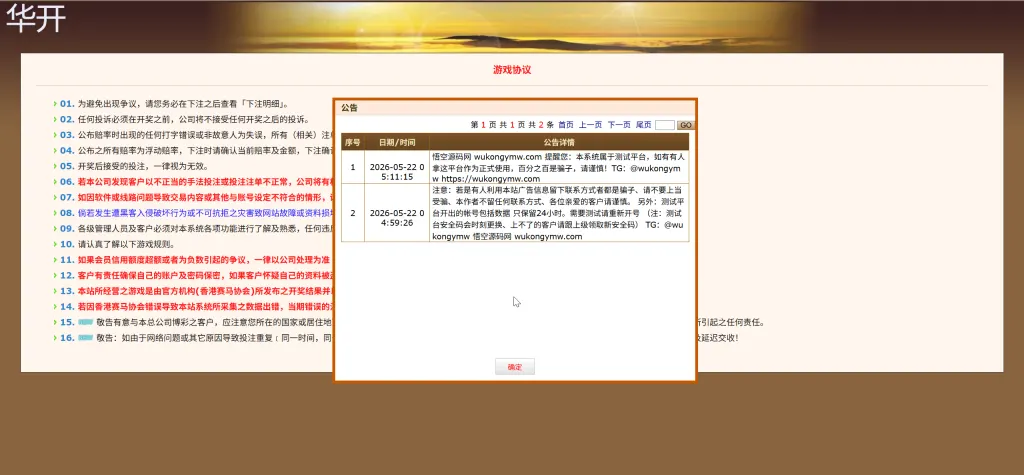Click the 华开 site logo
Screen dimensions: 1024x475
pos(36,20)
